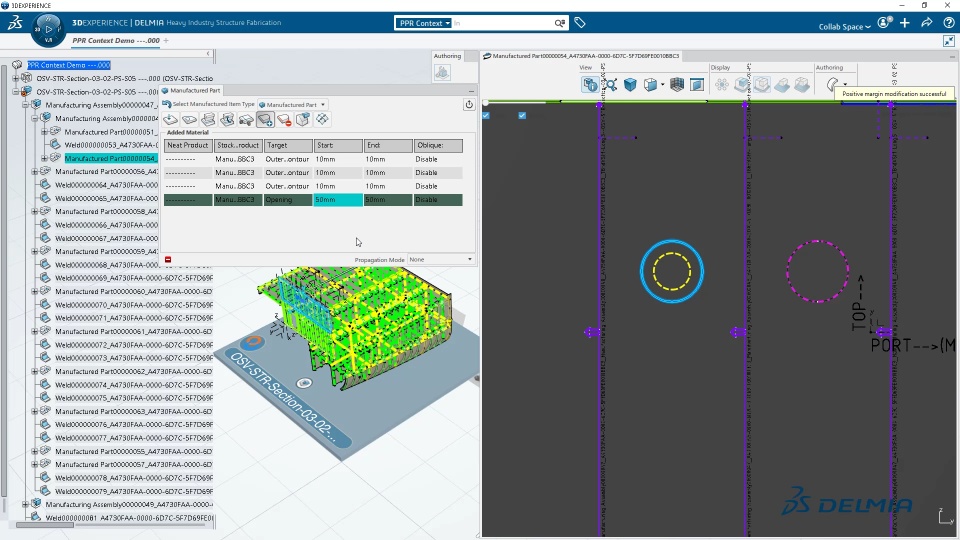The image size is (960, 540).
Task: Expand Manufactured Part00000058 tree node
Action: click(35, 211)
